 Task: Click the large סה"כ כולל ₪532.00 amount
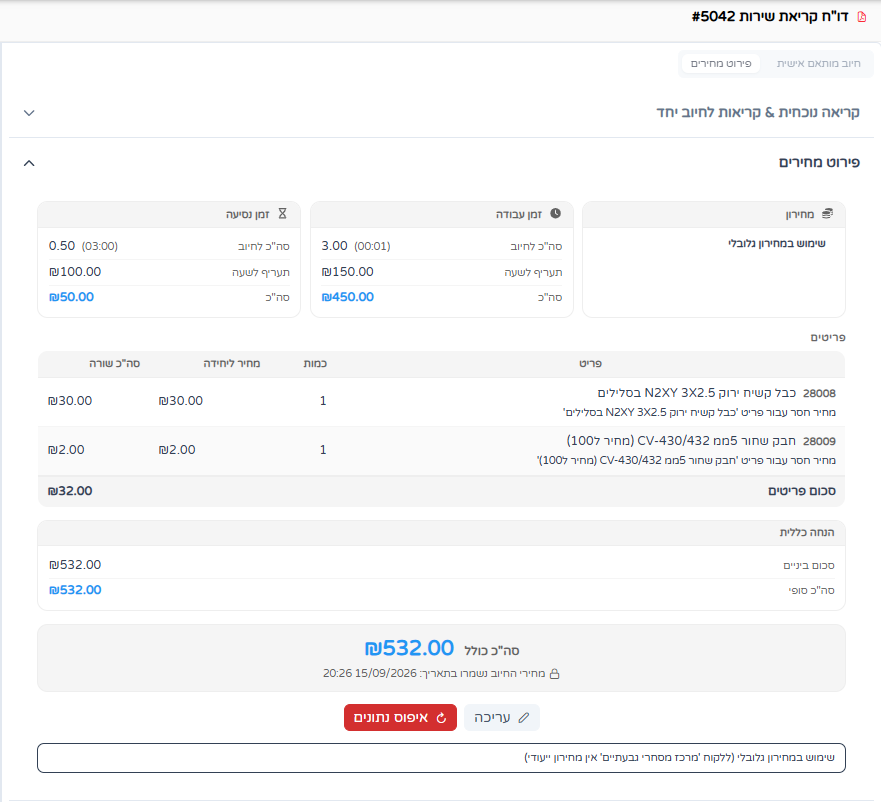409,648
